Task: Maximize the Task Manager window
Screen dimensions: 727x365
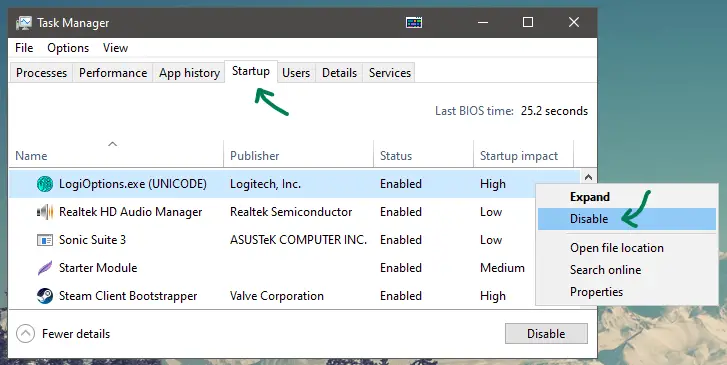Action: (x=528, y=22)
